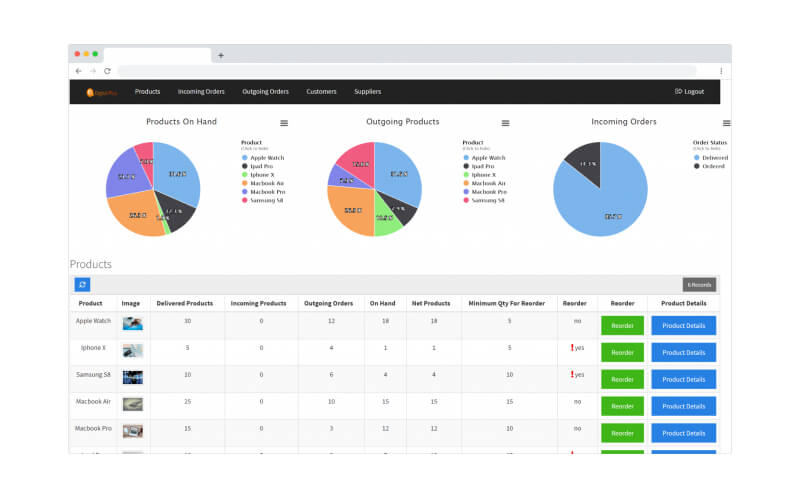The image size is (800, 498).
Task: Expand the Outgoing Products chart hamburger menu
Action: [505, 123]
